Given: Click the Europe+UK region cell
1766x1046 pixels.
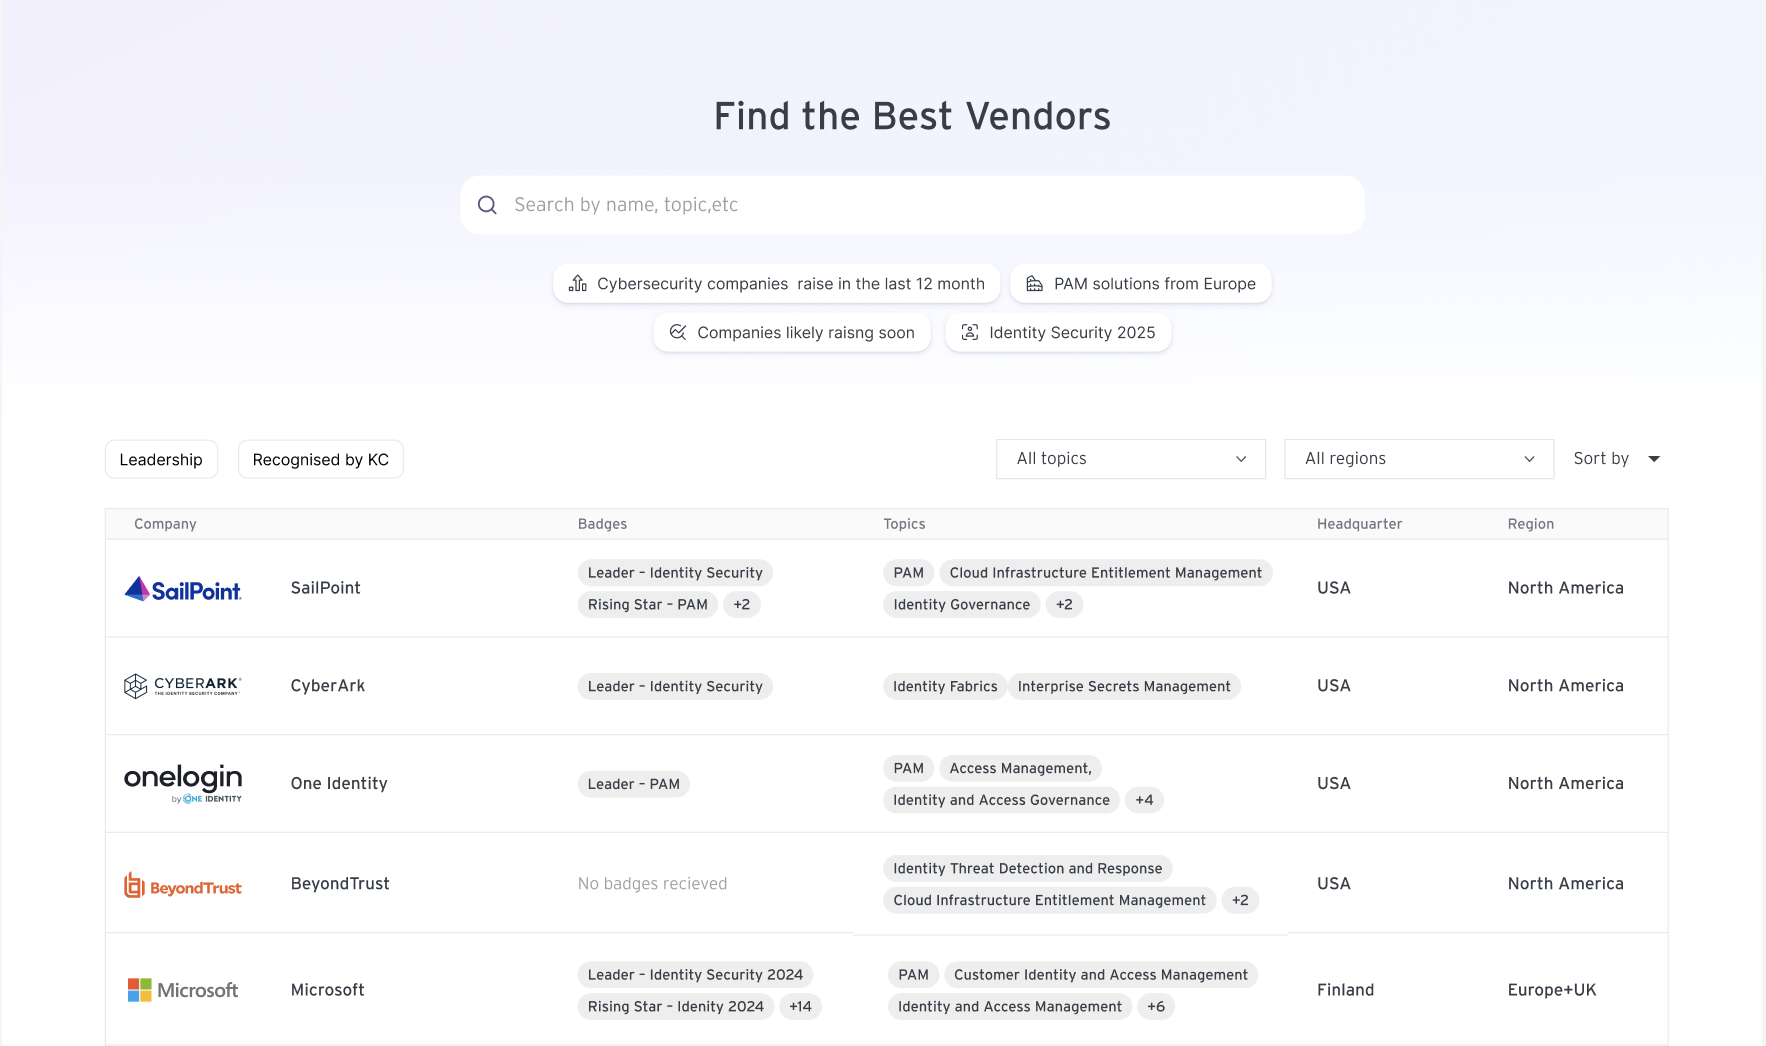Looking at the screenshot, I should (x=1552, y=990).
